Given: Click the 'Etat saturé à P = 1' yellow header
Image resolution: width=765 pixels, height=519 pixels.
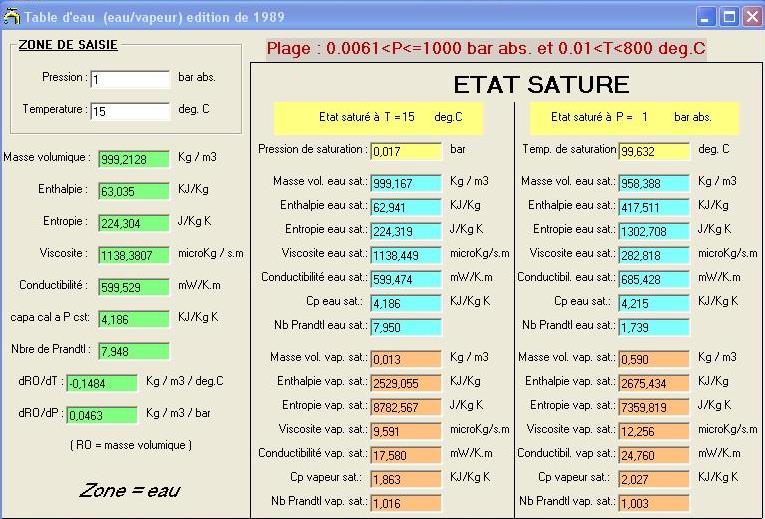Looking at the screenshot, I should [x=634, y=118].
